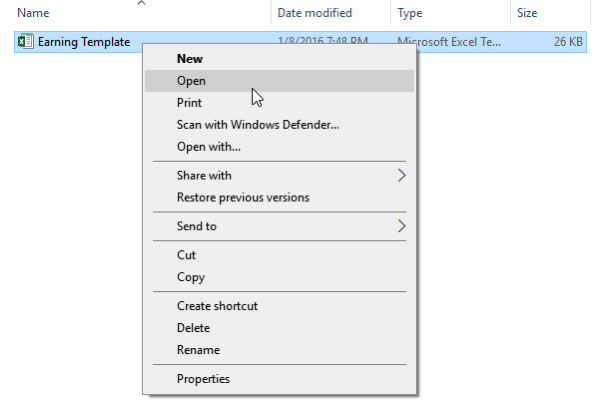
Task: Choose Open from the context menu
Action: [x=191, y=81]
